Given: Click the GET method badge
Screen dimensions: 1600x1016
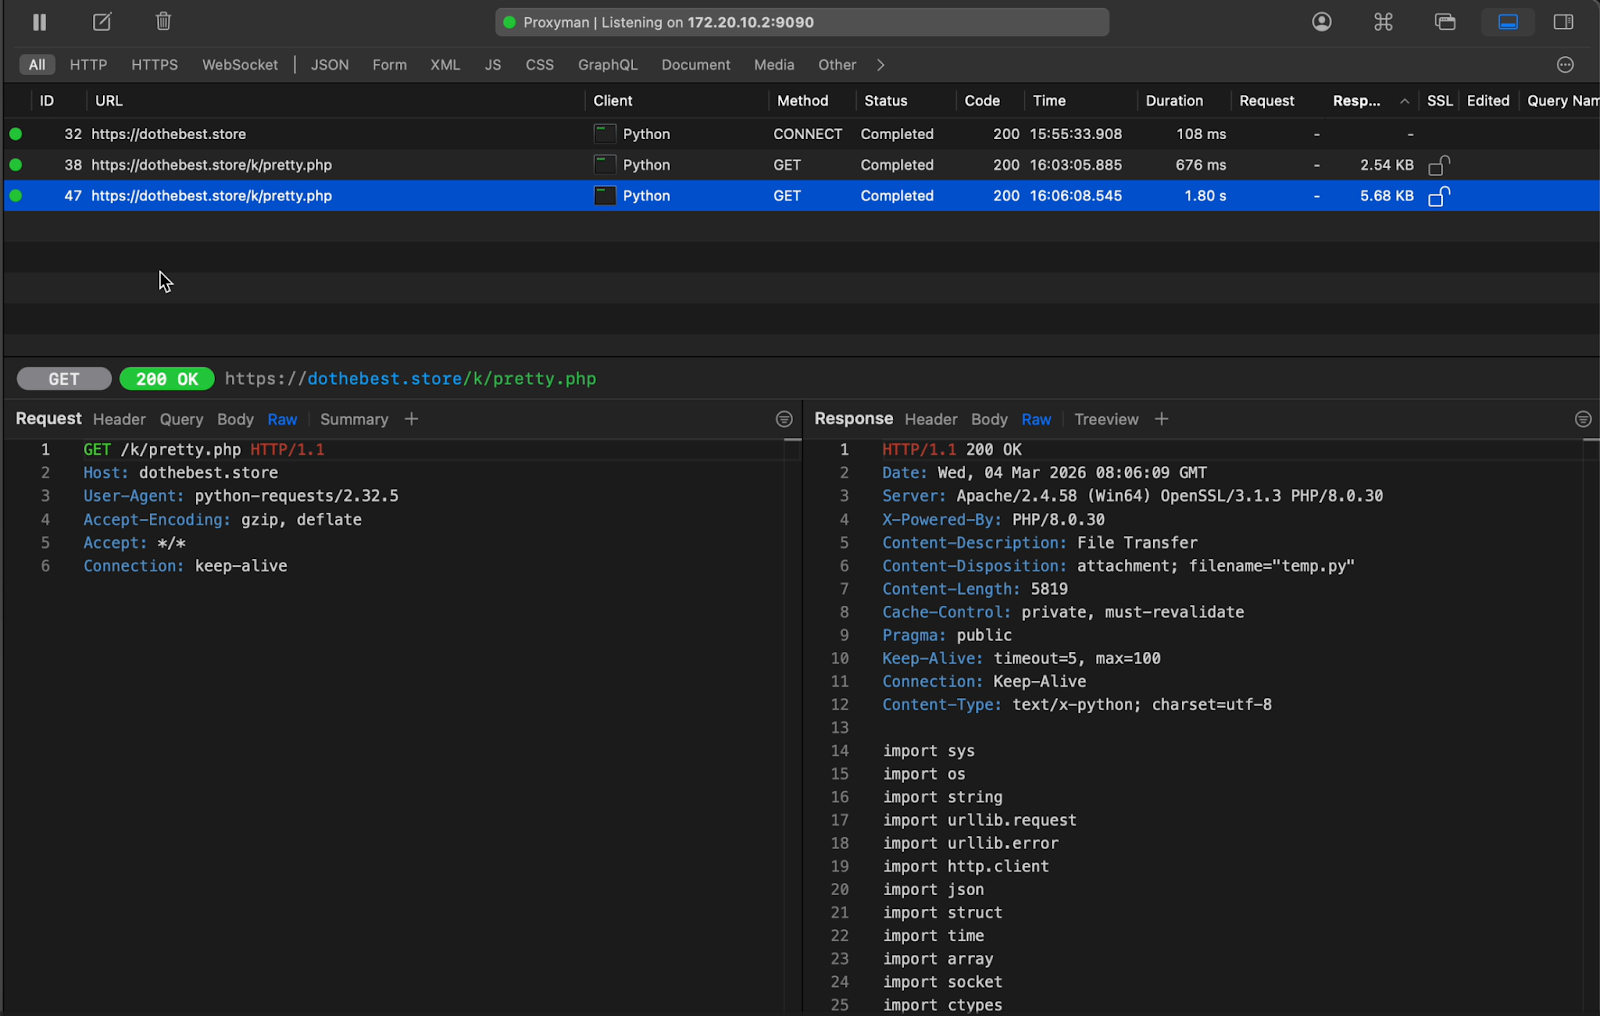Looking at the screenshot, I should pos(64,379).
